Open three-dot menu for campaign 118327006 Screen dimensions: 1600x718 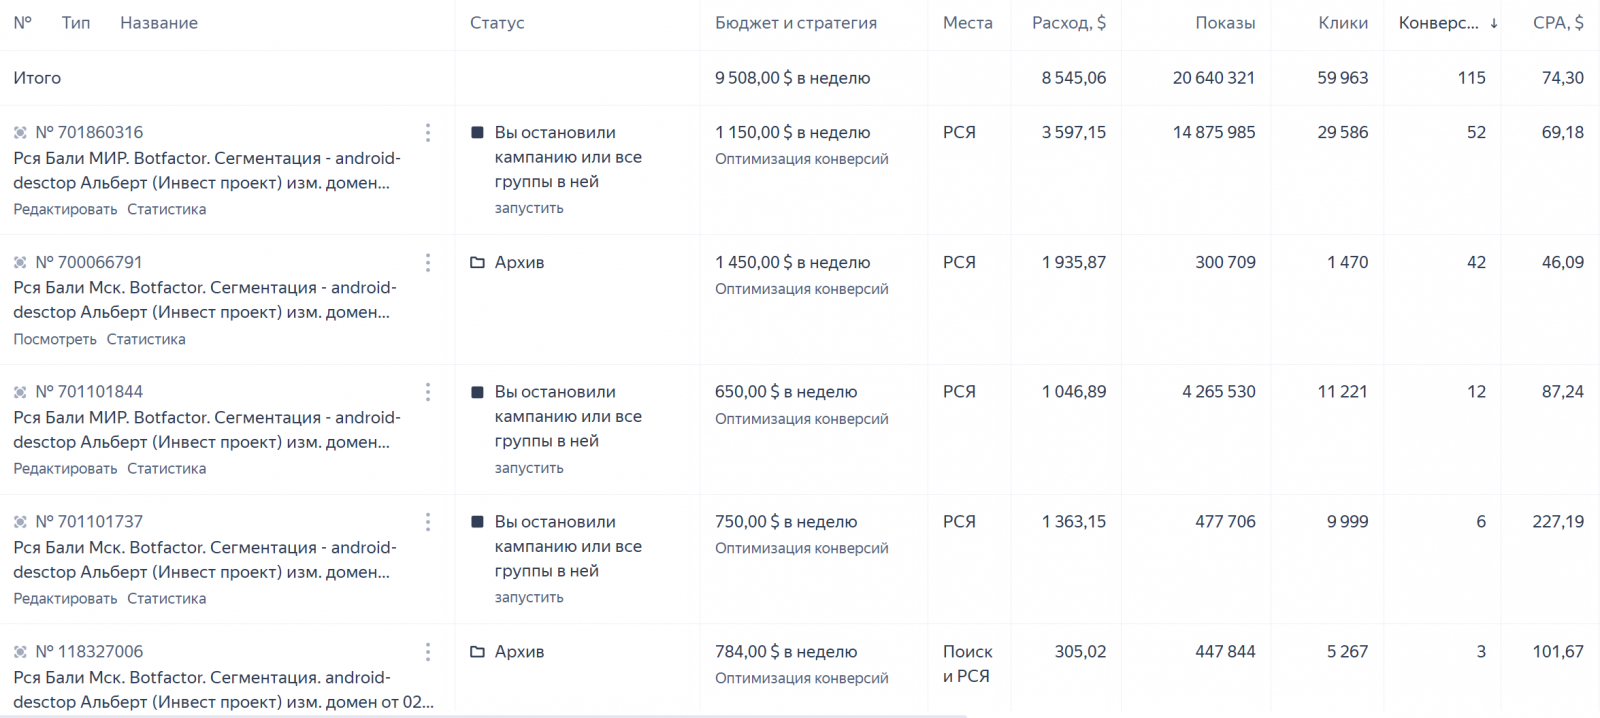(x=428, y=652)
